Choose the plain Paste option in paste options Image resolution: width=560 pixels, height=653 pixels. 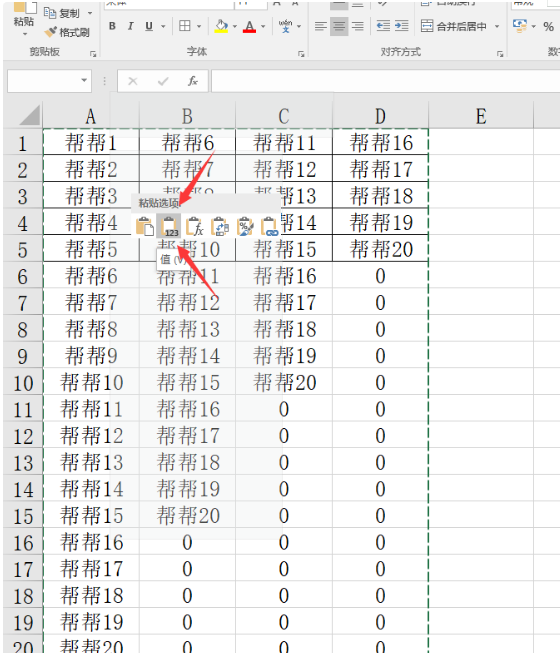144,226
